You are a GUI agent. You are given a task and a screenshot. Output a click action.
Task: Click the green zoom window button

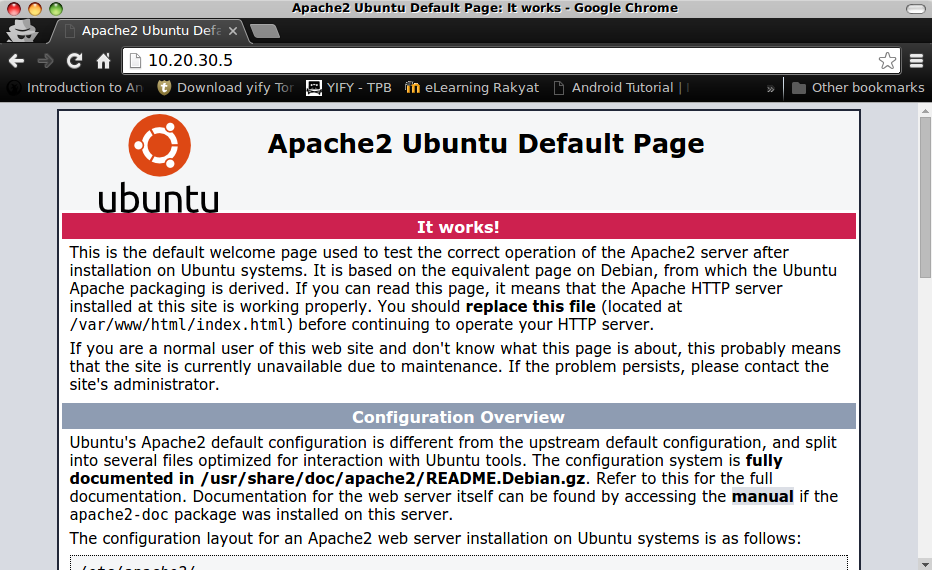56,8
